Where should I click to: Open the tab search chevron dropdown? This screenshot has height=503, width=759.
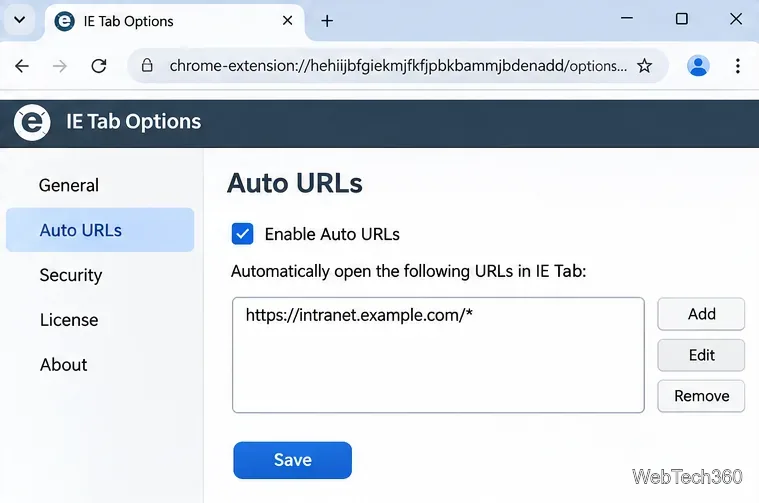(x=20, y=20)
